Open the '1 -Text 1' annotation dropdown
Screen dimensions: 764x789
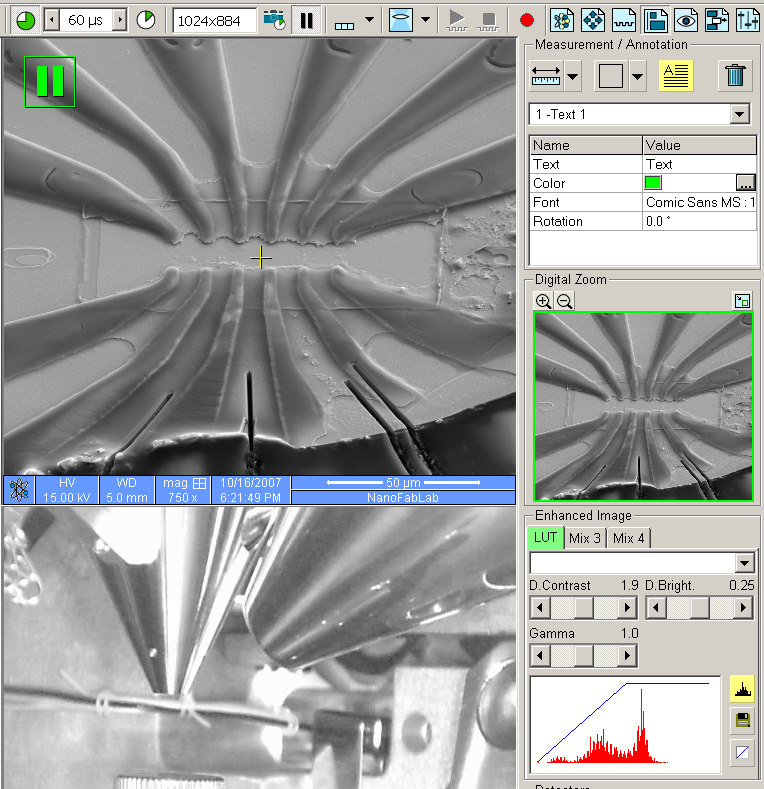click(x=740, y=115)
